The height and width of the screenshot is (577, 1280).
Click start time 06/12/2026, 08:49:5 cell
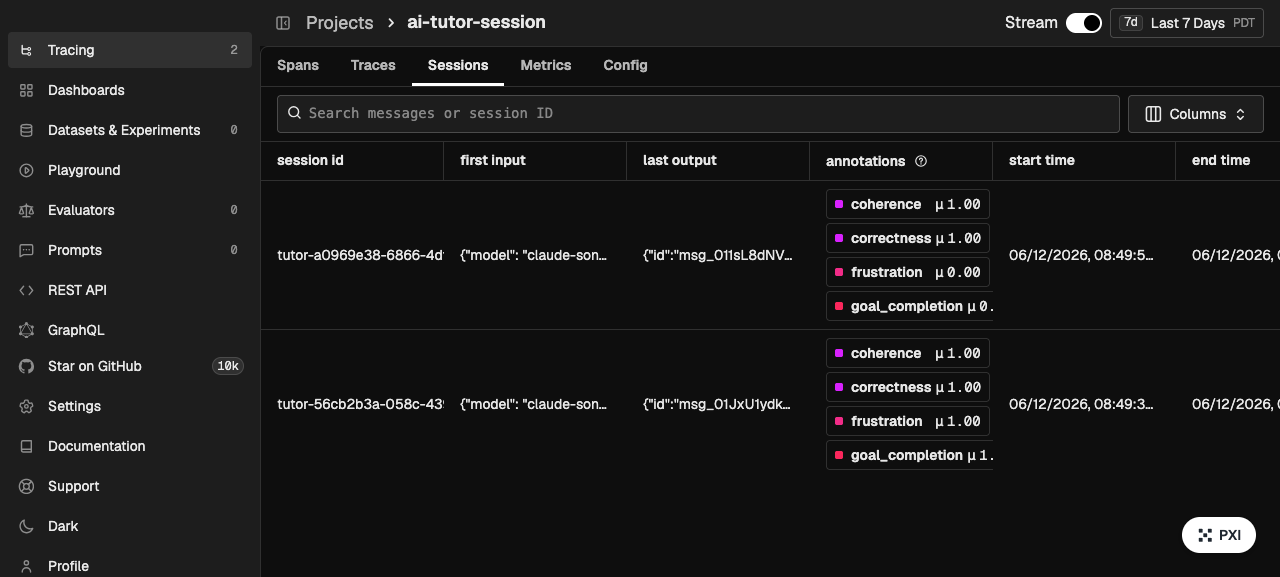pyautogui.click(x=1081, y=255)
